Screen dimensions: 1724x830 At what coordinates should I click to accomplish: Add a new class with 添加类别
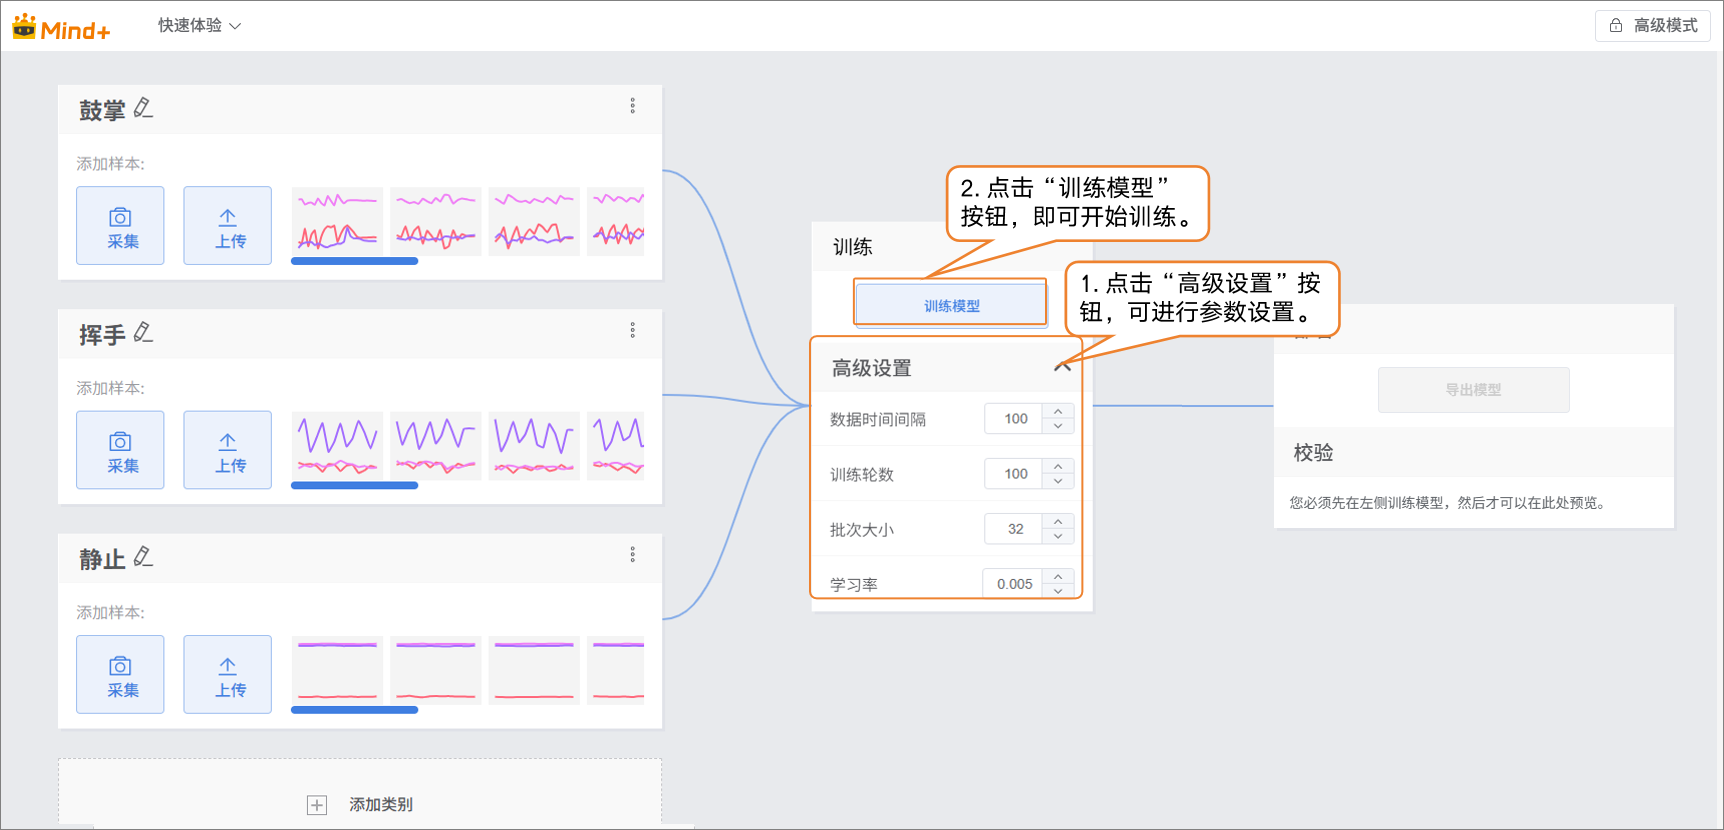tap(360, 805)
